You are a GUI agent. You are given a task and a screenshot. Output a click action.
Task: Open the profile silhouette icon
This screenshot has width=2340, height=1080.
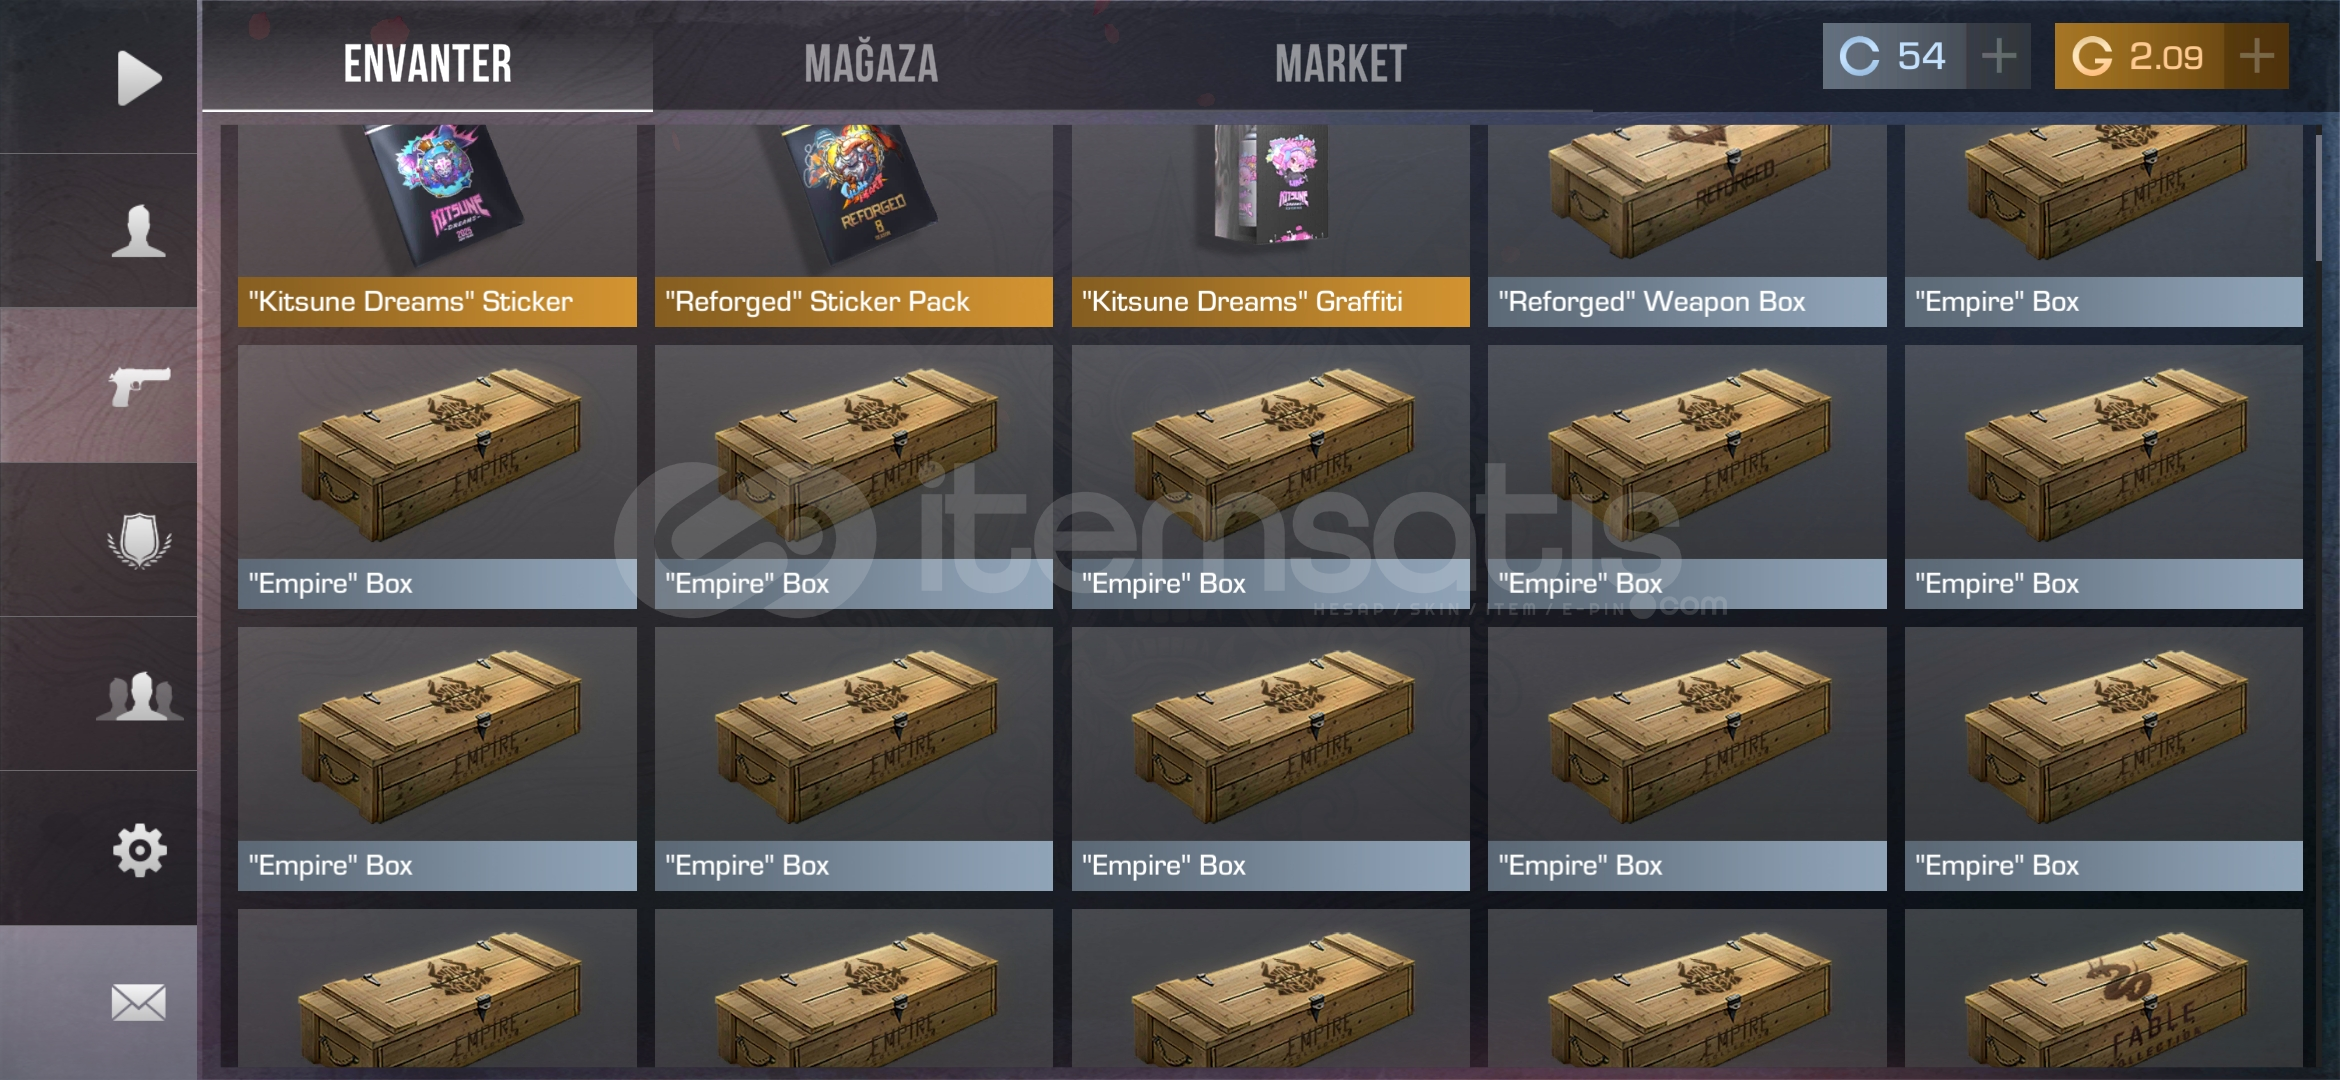coord(139,231)
